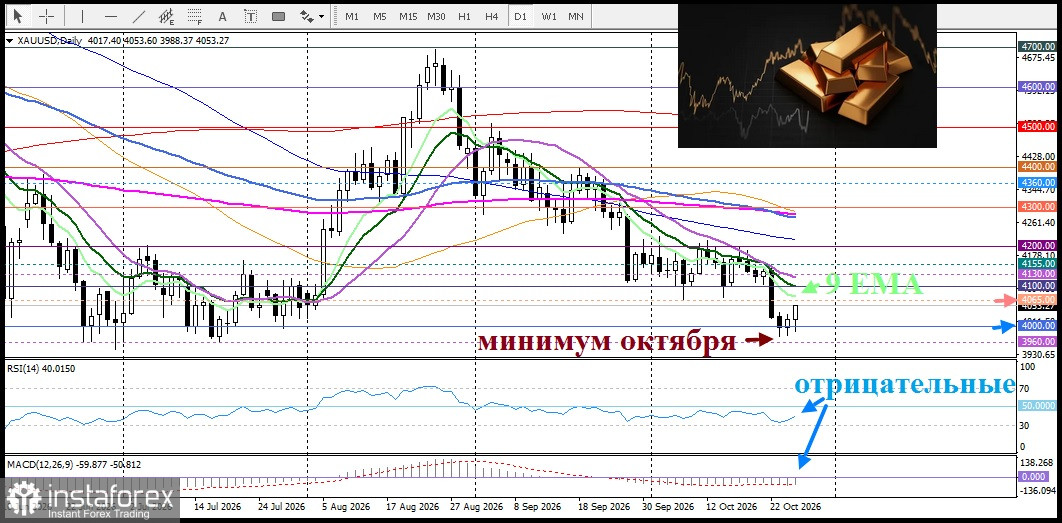Choose the text tool (A)
The height and width of the screenshot is (523, 1062).
(223, 16)
